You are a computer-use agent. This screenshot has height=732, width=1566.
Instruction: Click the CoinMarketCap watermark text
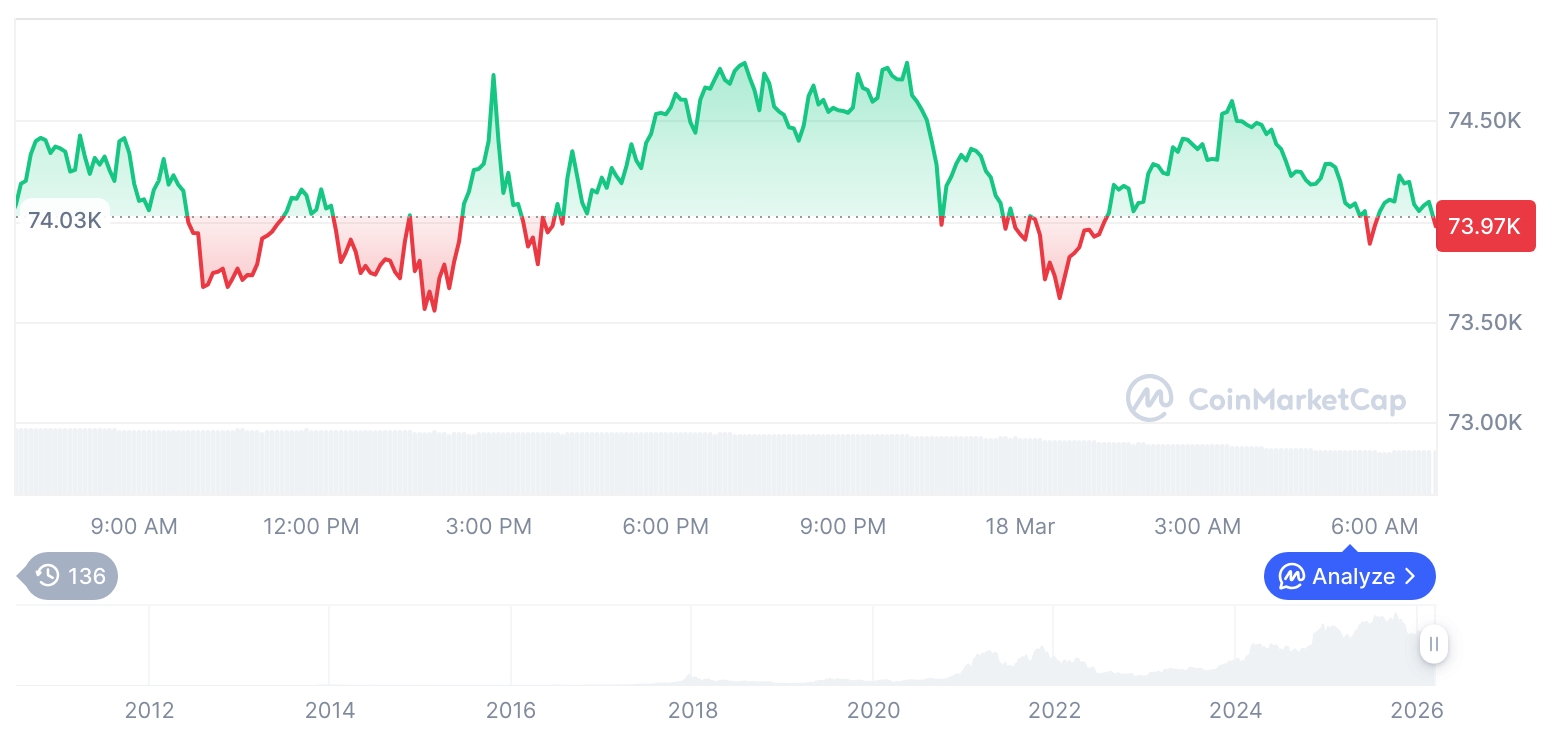(1296, 400)
